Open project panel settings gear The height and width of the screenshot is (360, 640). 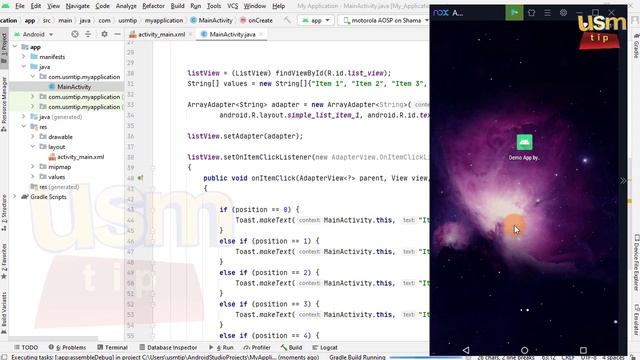point(104,34)
